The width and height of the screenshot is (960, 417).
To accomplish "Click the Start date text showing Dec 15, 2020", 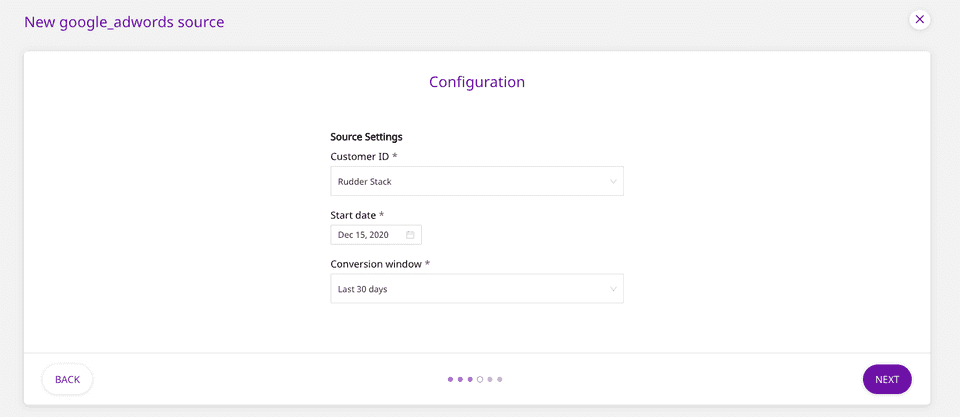I will pos(364,235).
